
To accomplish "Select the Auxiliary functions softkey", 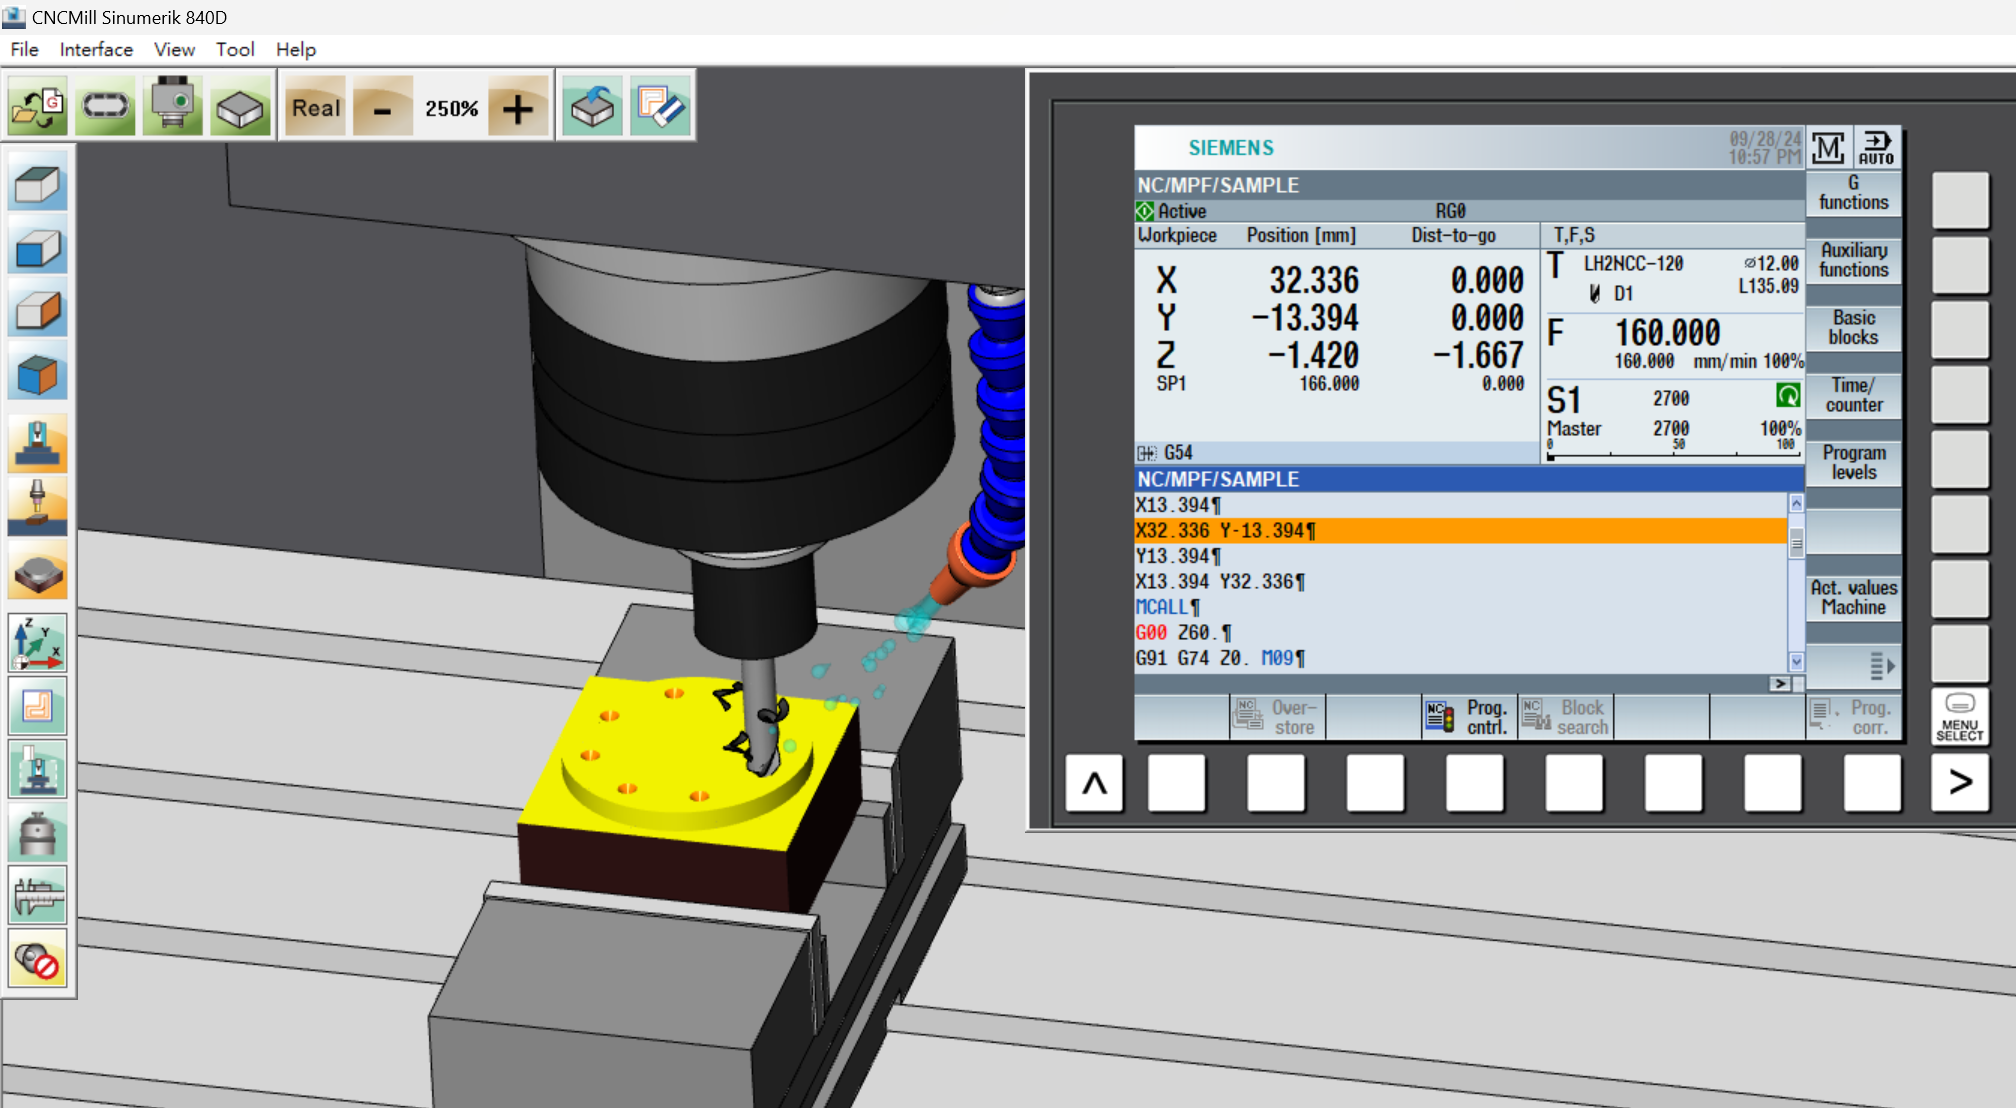I will click(x=1853, y=260).
